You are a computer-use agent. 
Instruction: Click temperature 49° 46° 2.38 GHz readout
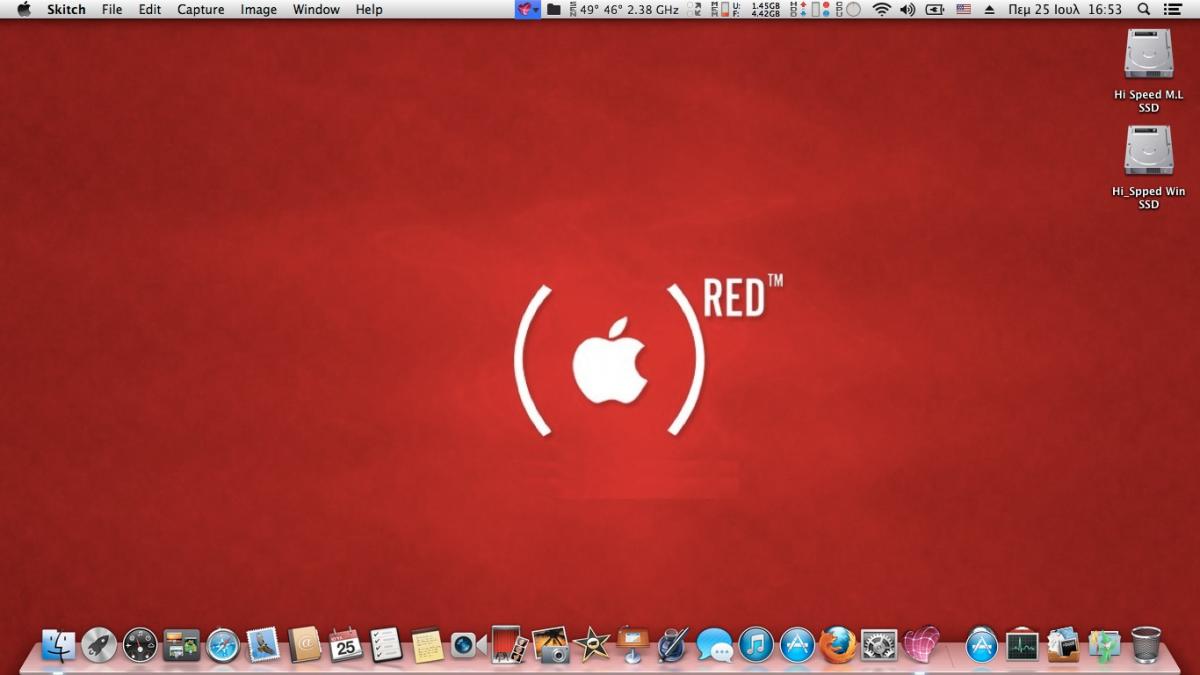tap(622, 9)
